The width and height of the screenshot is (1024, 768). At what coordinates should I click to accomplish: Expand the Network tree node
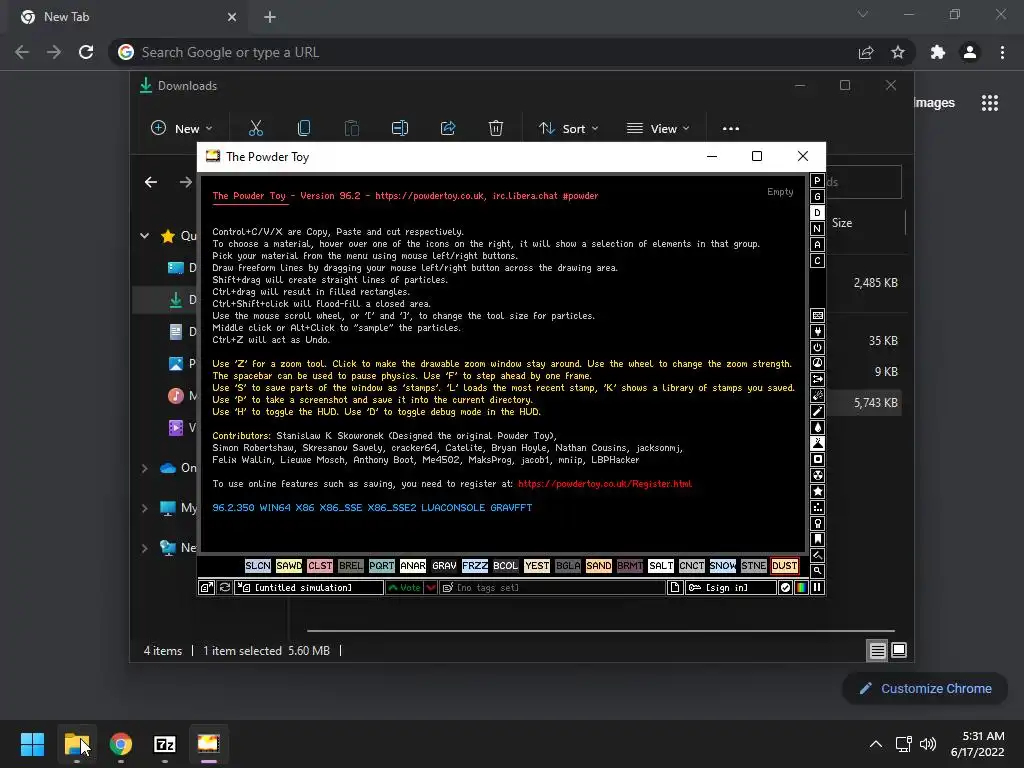(x=144, y=548)
